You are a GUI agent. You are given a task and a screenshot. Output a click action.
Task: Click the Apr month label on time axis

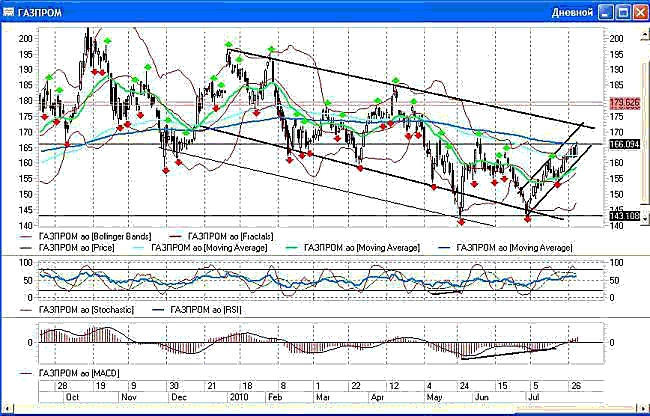pyautogui.click(x=378, y=397)
